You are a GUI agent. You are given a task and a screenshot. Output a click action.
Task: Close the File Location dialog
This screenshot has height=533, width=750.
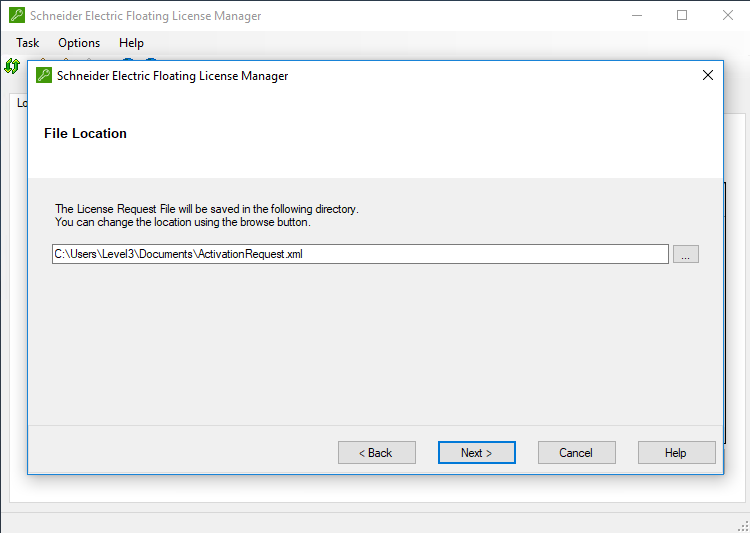point(707,75)
